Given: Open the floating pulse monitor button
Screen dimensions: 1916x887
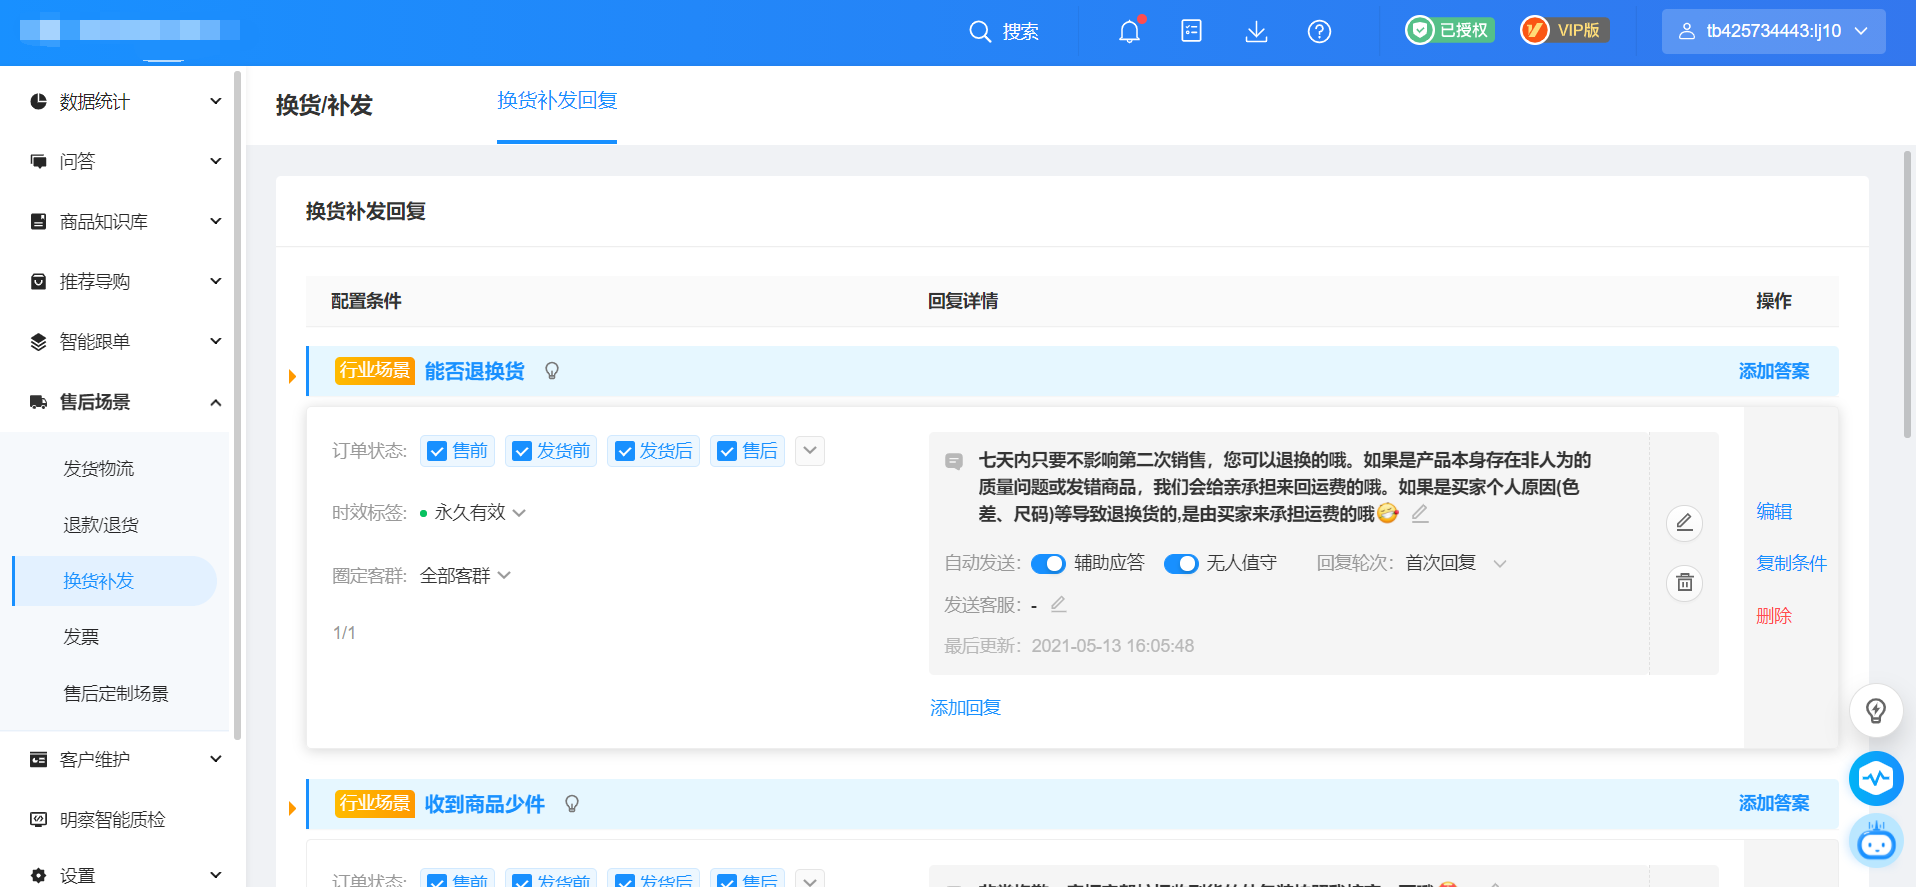Looking at the screenshot, I should tap(1876, 778).
